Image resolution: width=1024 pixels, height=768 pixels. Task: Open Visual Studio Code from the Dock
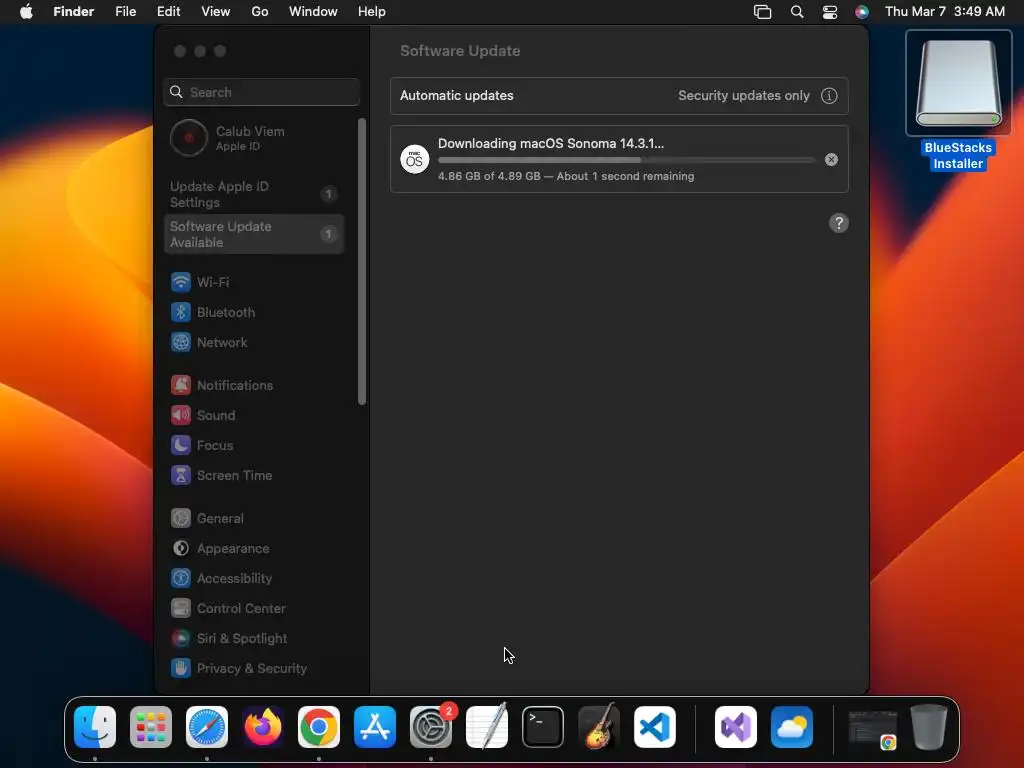[654, 727]
